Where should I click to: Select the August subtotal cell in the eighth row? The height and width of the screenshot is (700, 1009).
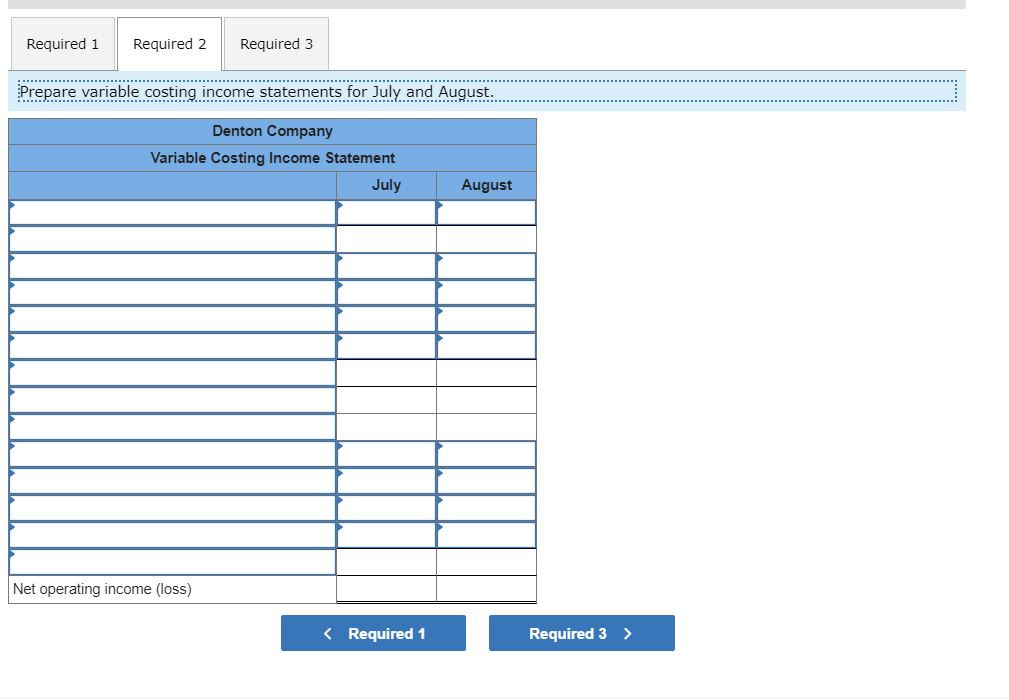tap(487, 399)
